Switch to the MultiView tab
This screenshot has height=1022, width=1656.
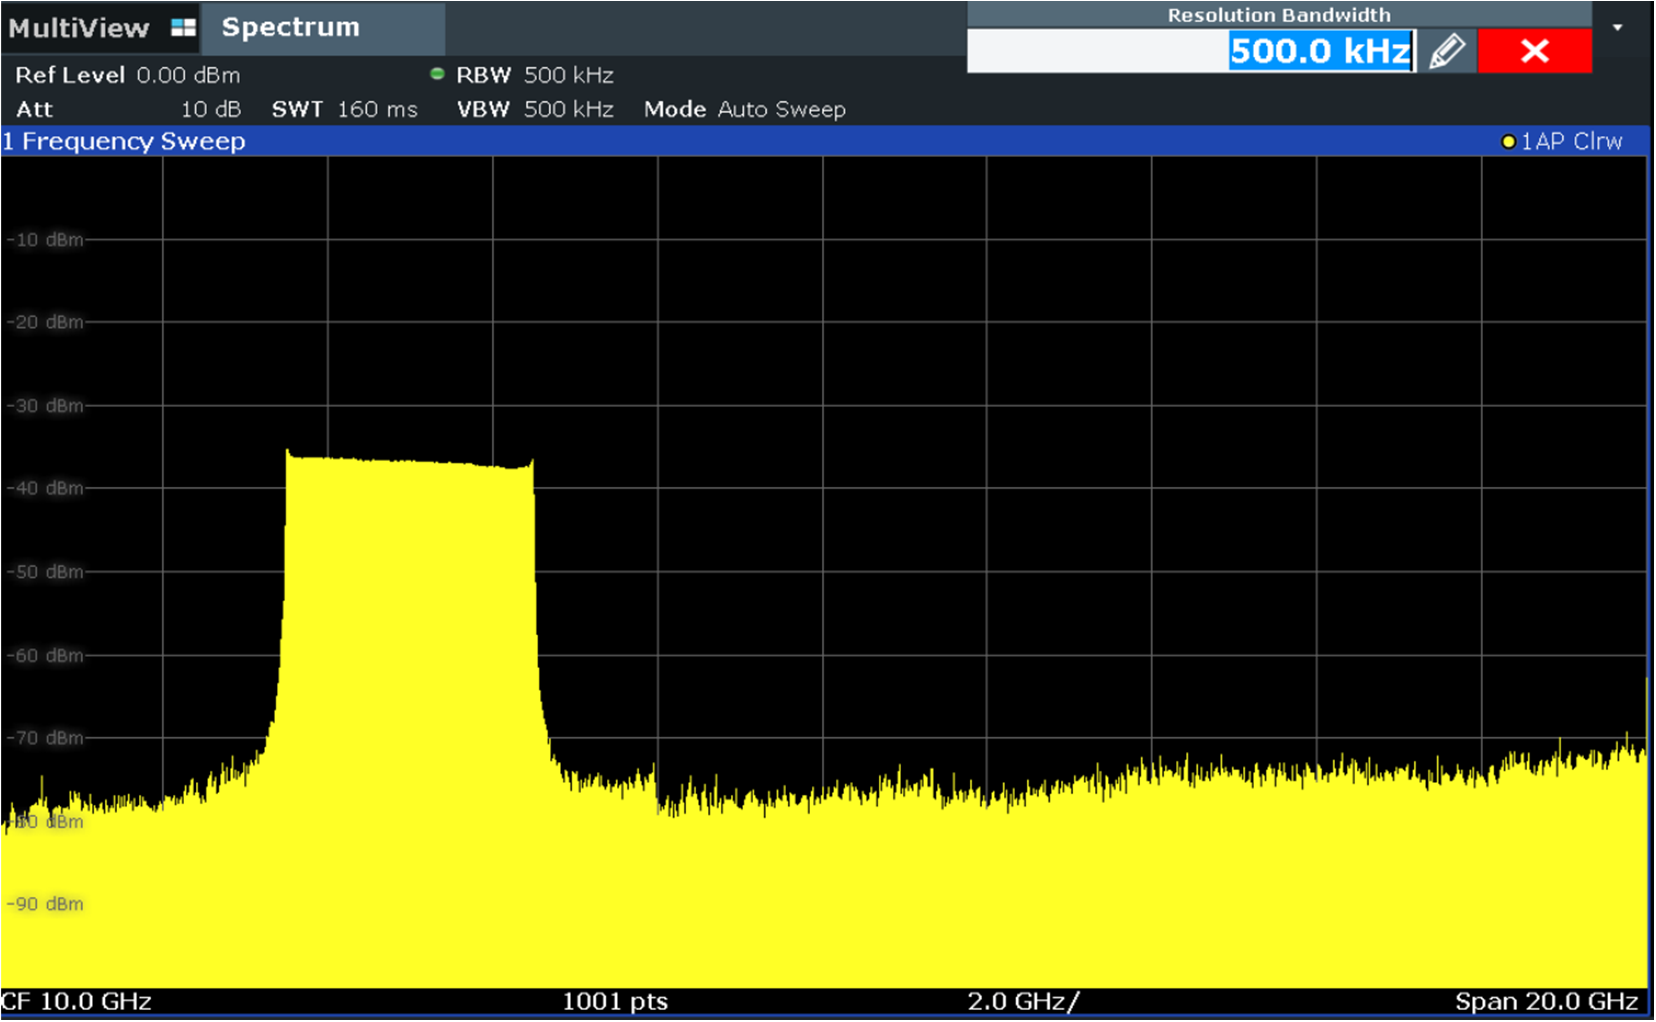(80, 26)
